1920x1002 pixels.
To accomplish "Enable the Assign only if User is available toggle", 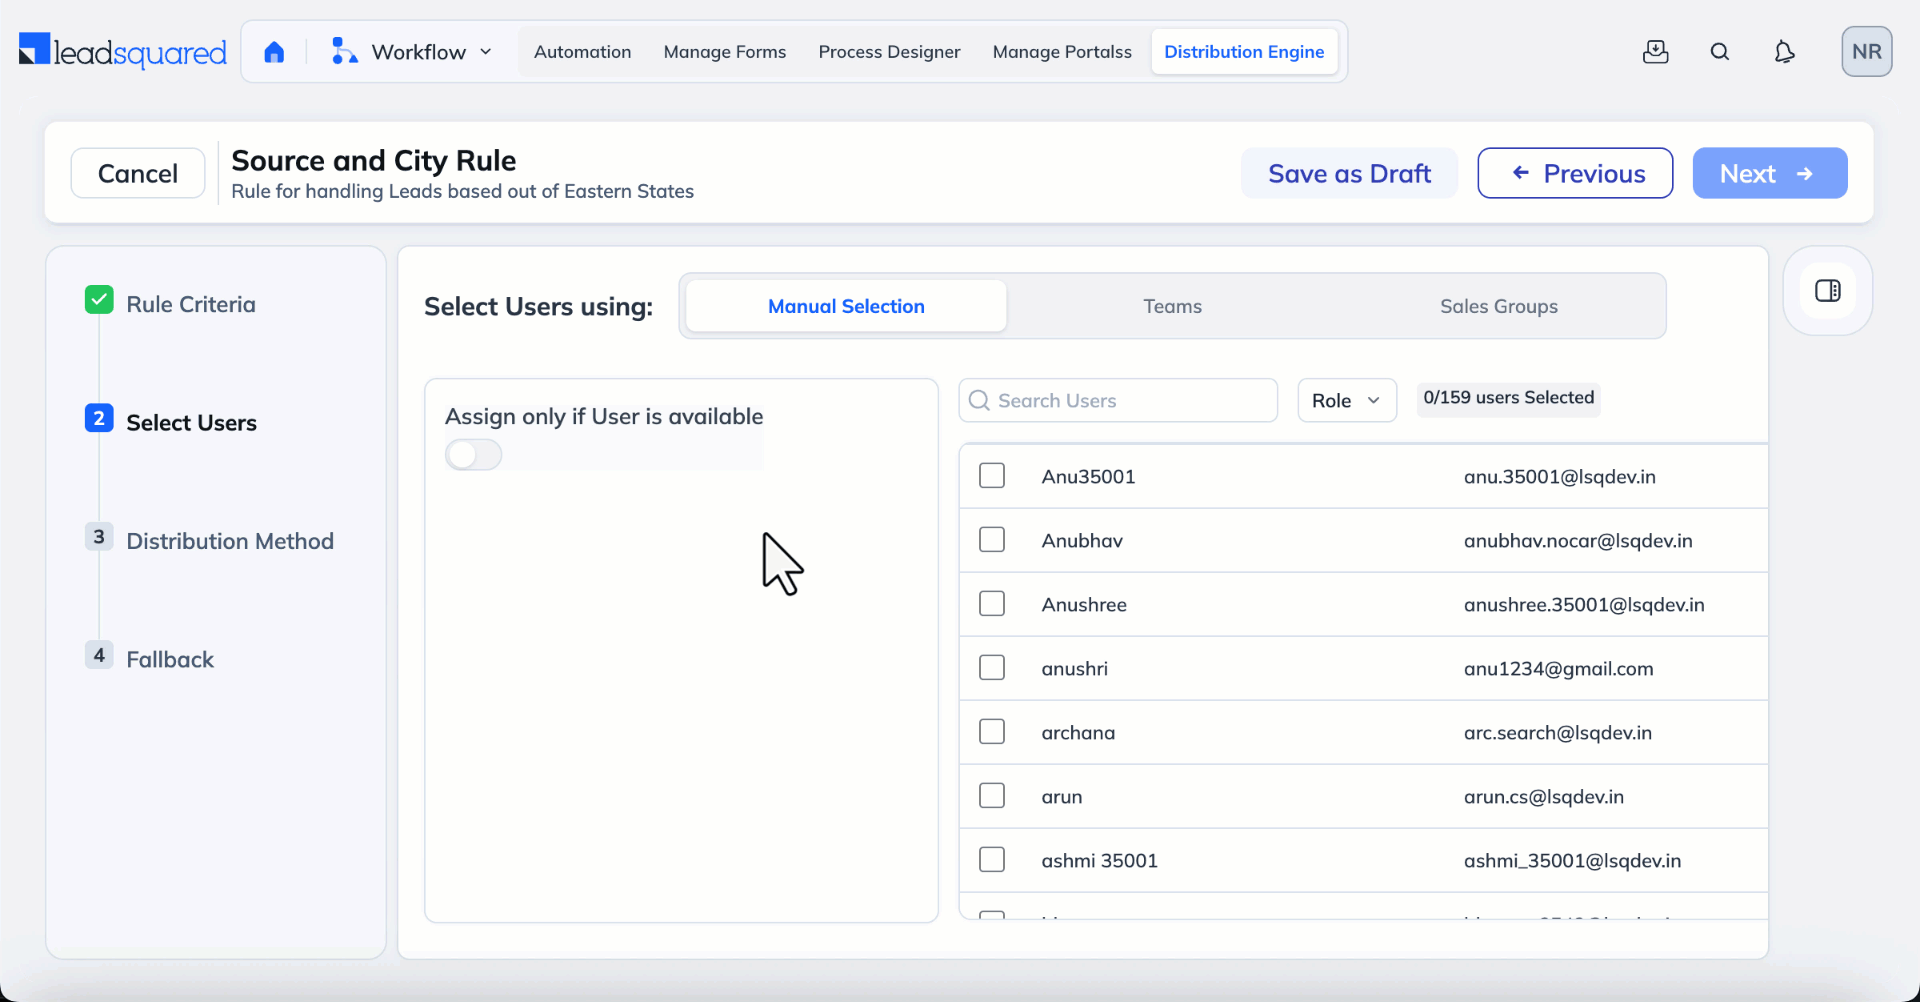I will coord(473,454).
